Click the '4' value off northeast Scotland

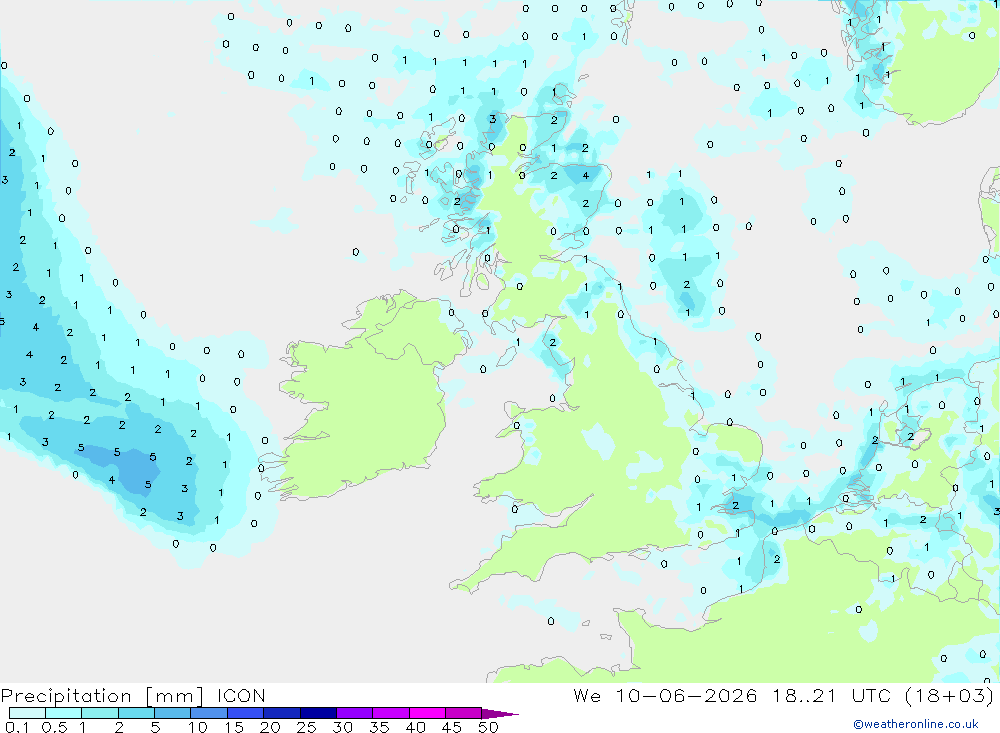point(585,176)
